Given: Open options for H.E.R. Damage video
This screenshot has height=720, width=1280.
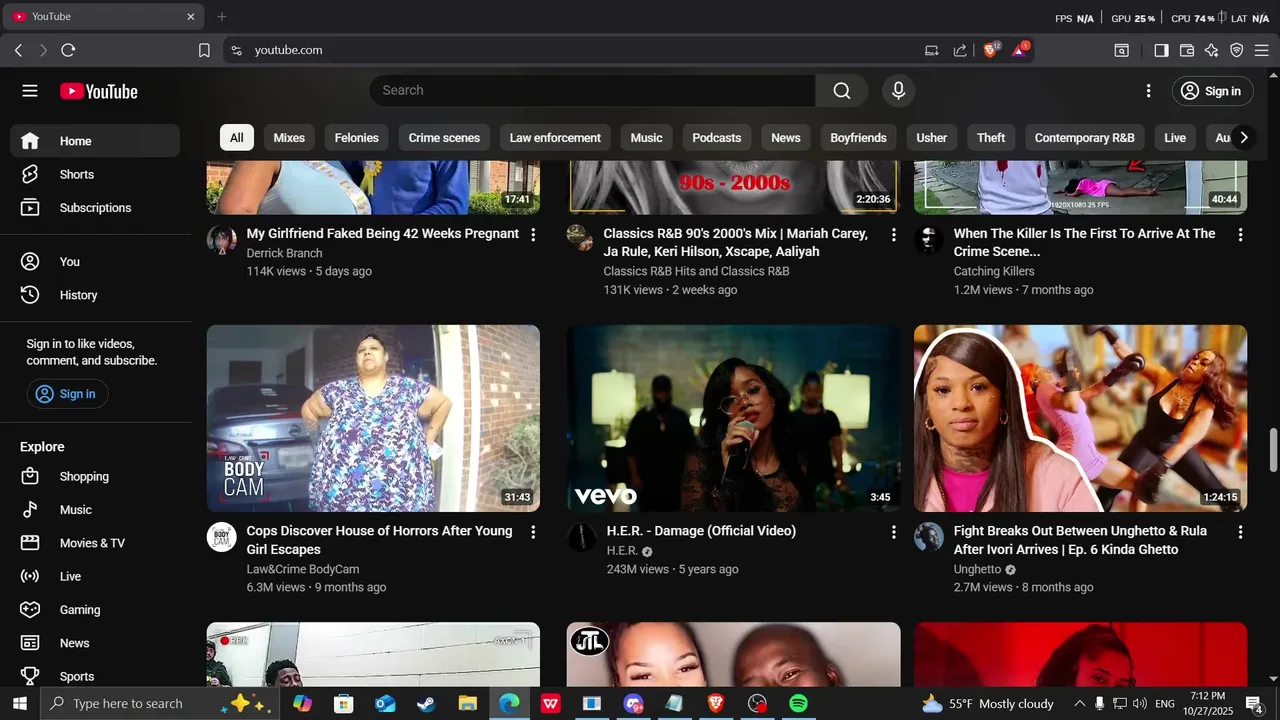Looking at the screenshot, I should (894, 532).
